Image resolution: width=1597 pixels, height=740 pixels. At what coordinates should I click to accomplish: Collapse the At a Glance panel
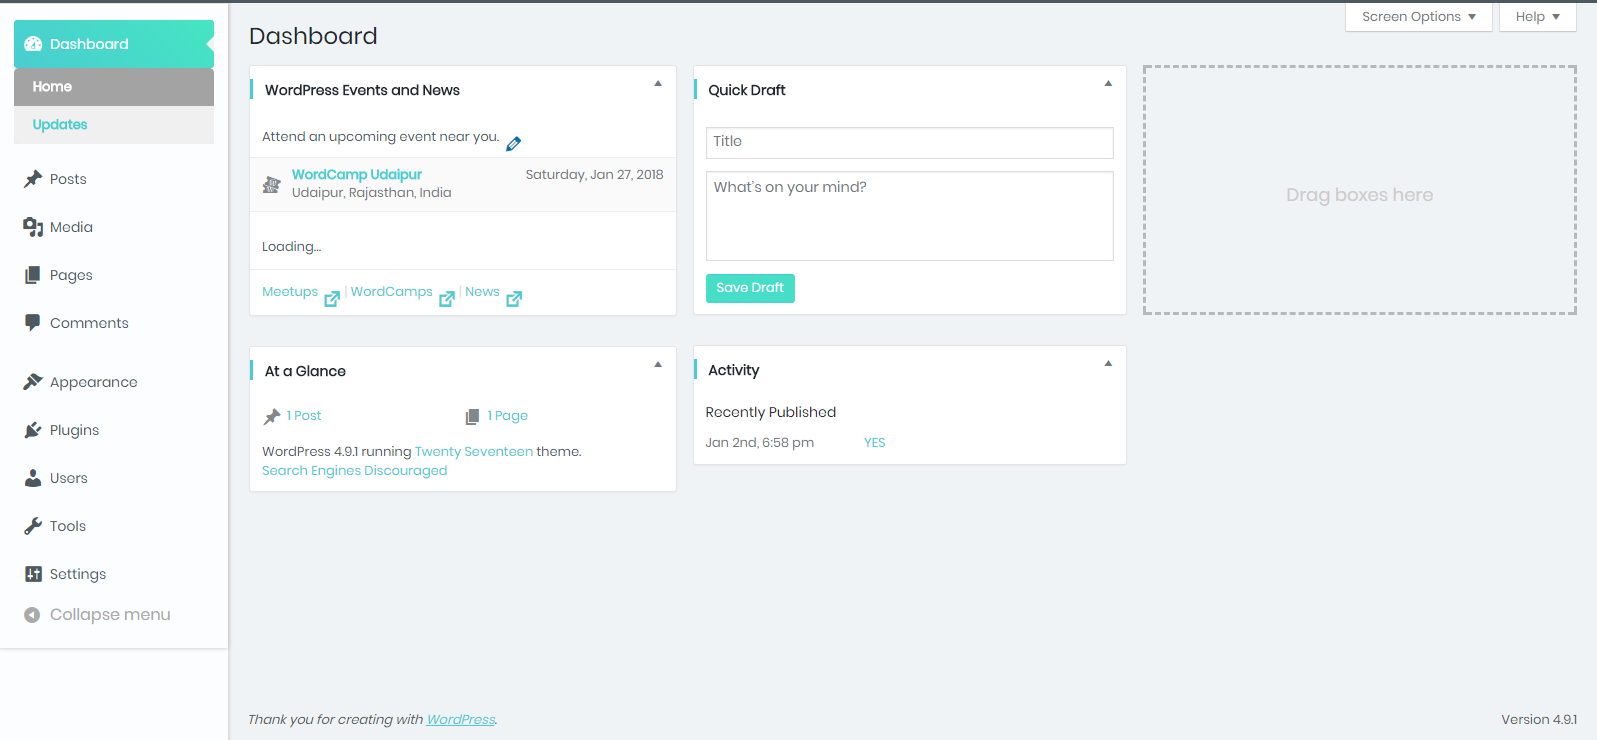658,365
